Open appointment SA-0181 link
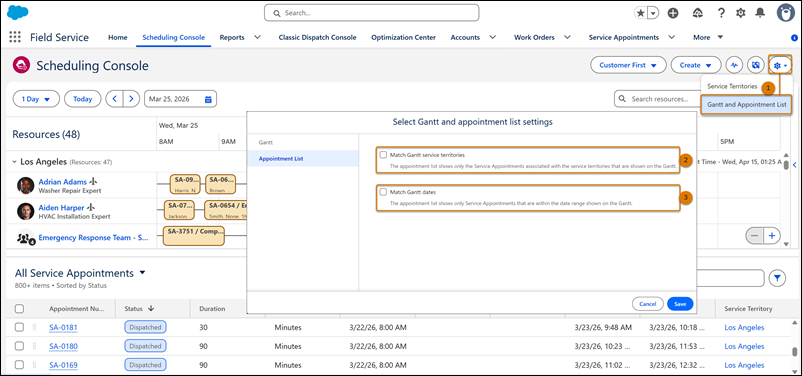The width and height of the screenshot is (802, 376). coord(63,327)
